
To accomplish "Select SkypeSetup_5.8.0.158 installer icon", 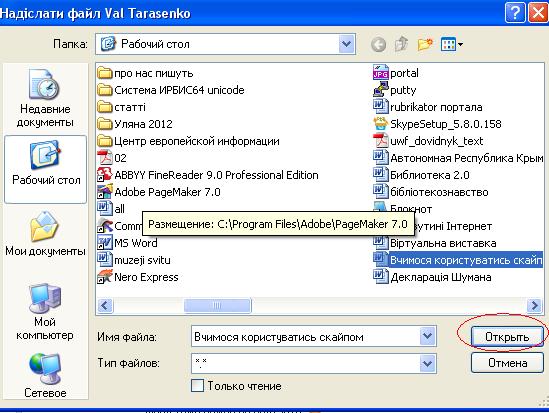I will point(381,124).
